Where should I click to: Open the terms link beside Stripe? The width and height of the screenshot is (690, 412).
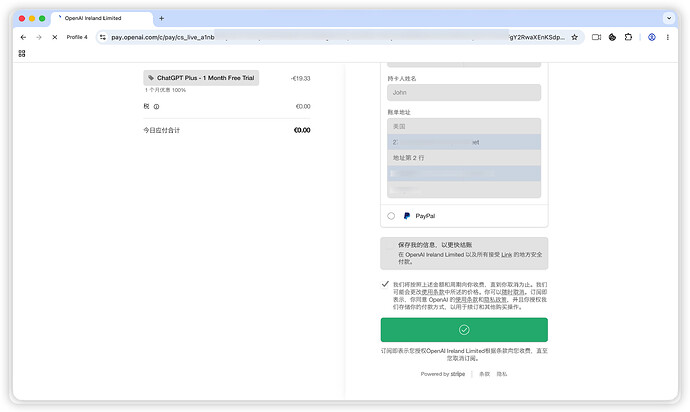pos(484,374)
